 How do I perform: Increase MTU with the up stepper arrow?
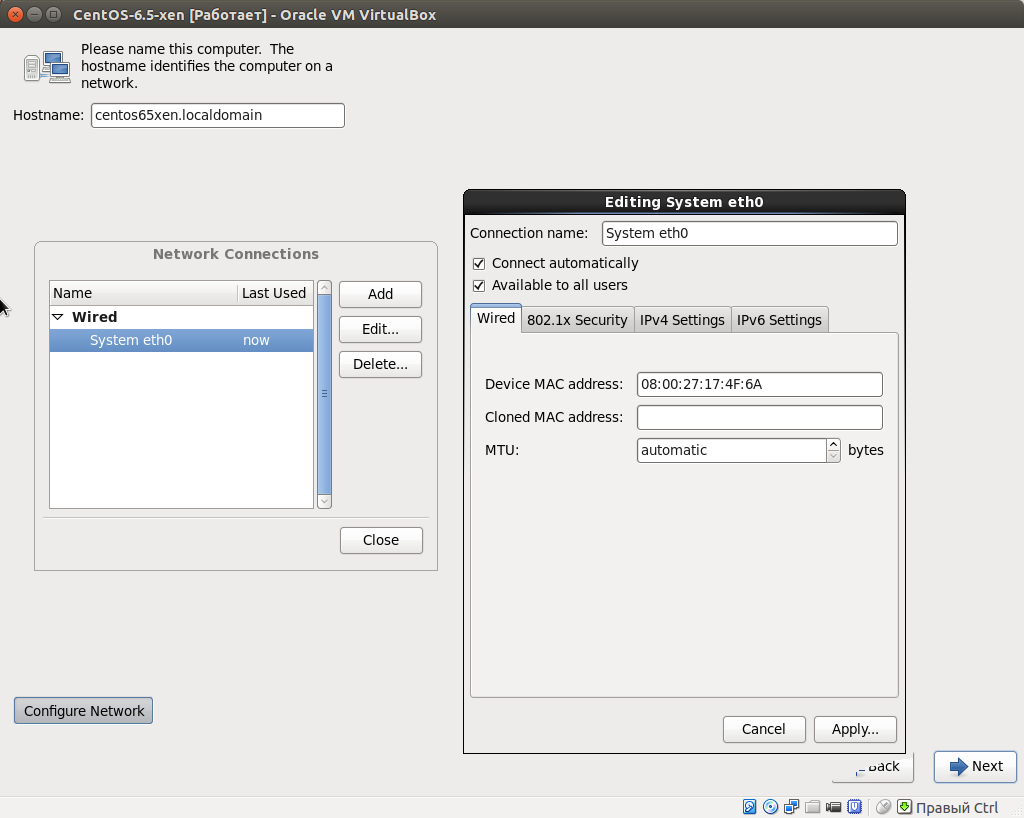(x=833, y=445)
